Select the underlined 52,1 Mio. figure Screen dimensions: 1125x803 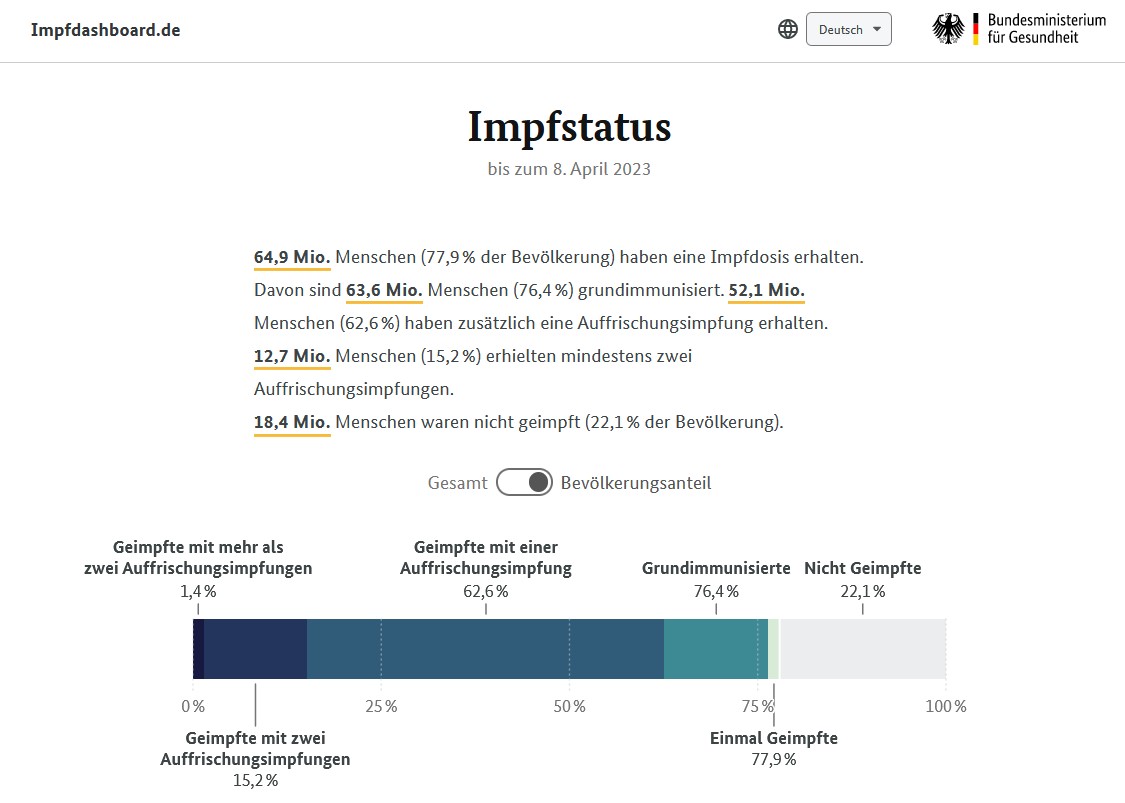(766, 291)
